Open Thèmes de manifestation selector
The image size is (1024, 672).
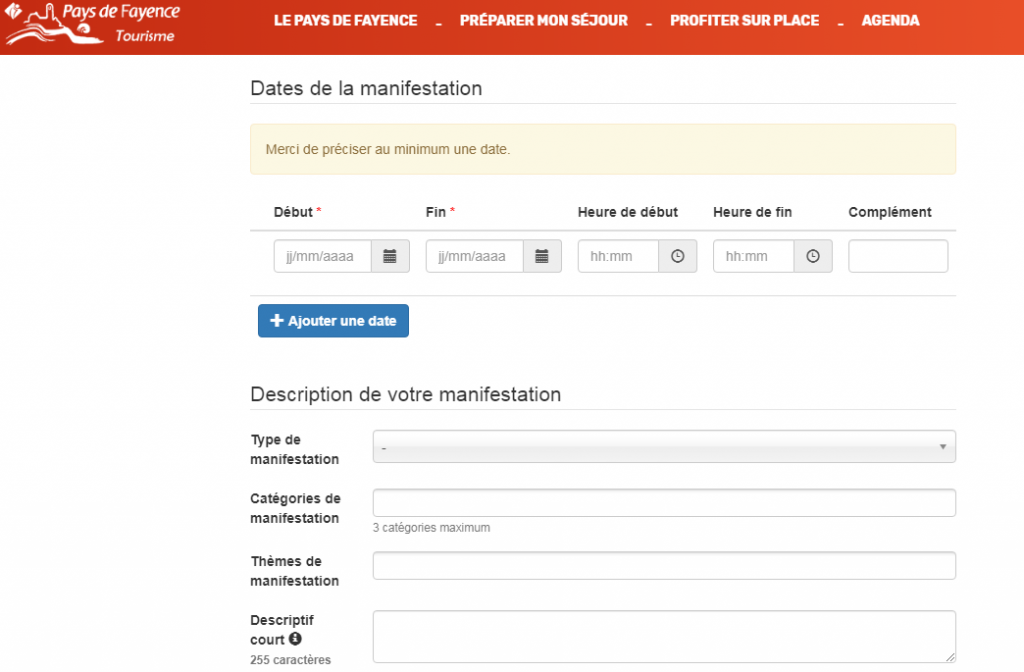tap(664, 566)
